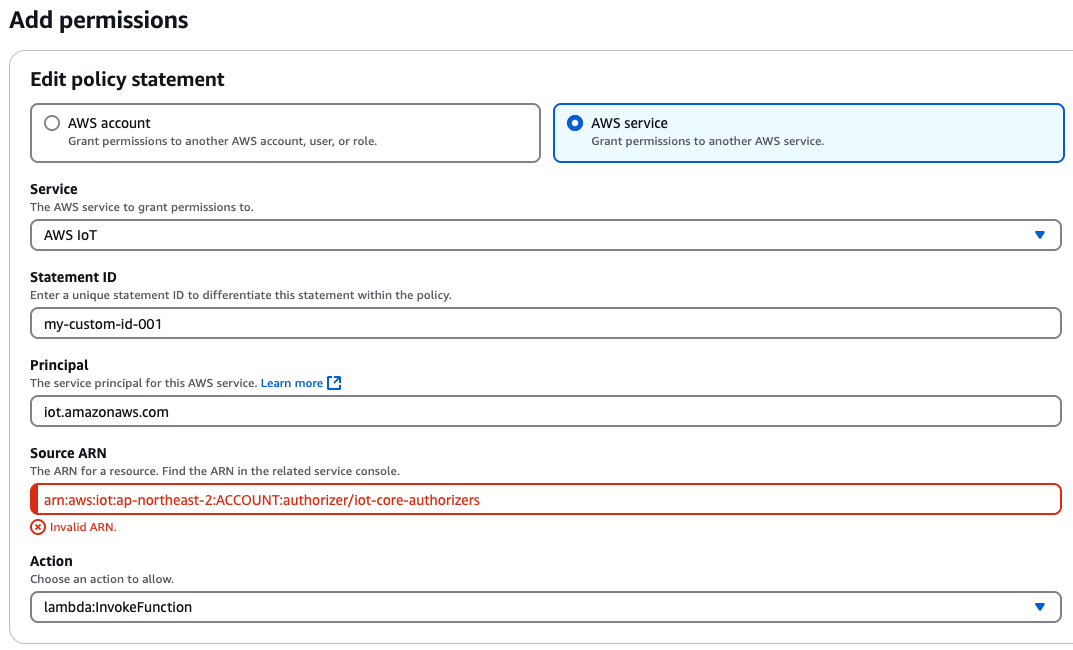1073x650 pixels.
Task: Focus the Principal field iot.amazonaws.com
Action: click(x=545, y=412)
